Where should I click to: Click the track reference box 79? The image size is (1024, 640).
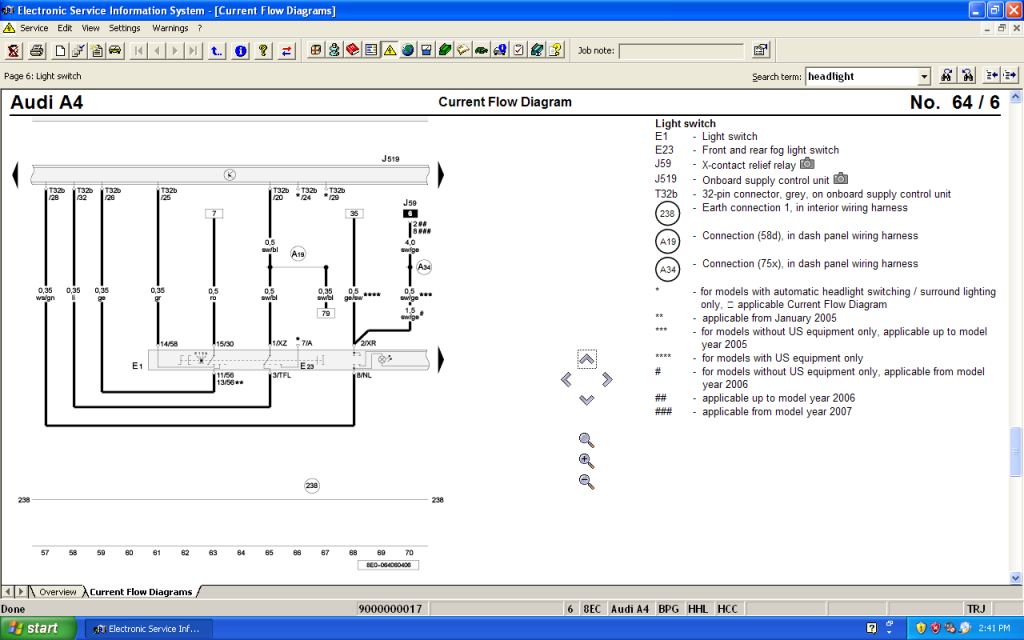325,313
